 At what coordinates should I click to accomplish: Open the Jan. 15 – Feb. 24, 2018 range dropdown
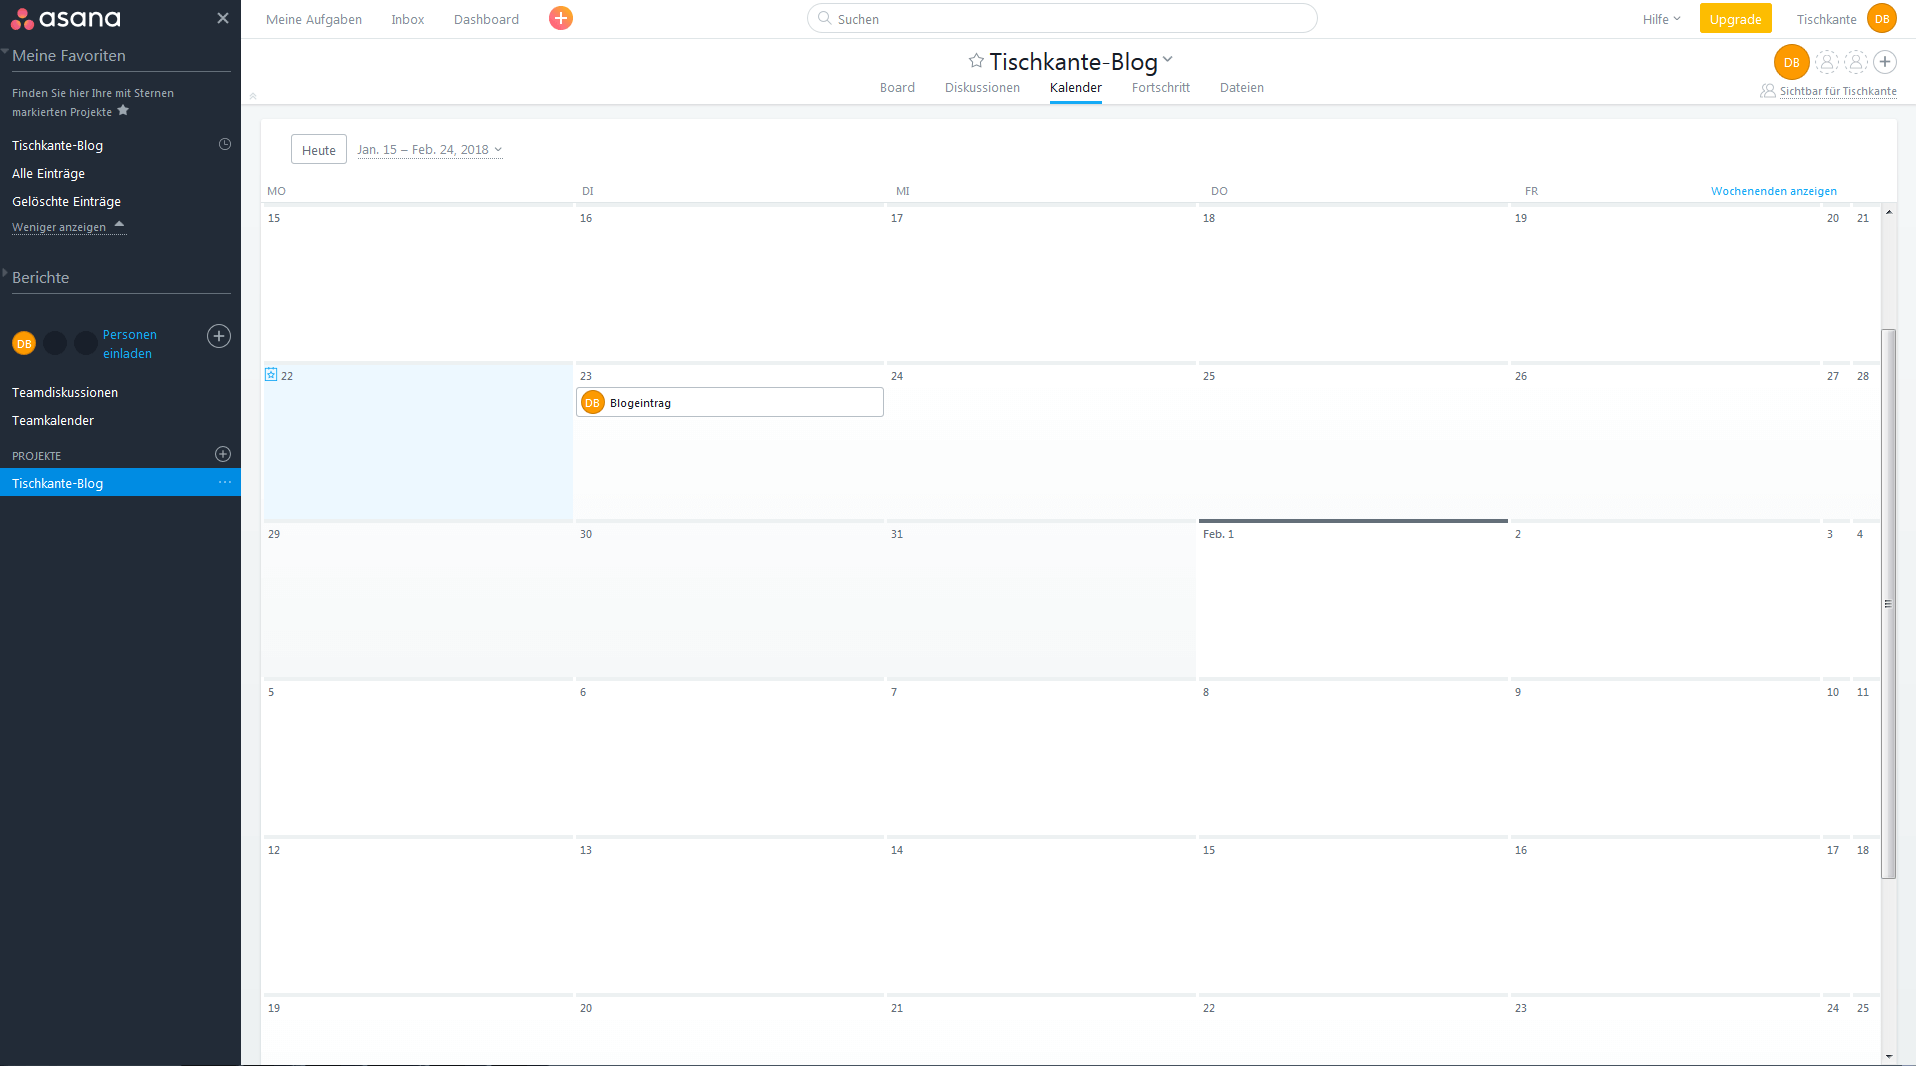click(429, 150)
